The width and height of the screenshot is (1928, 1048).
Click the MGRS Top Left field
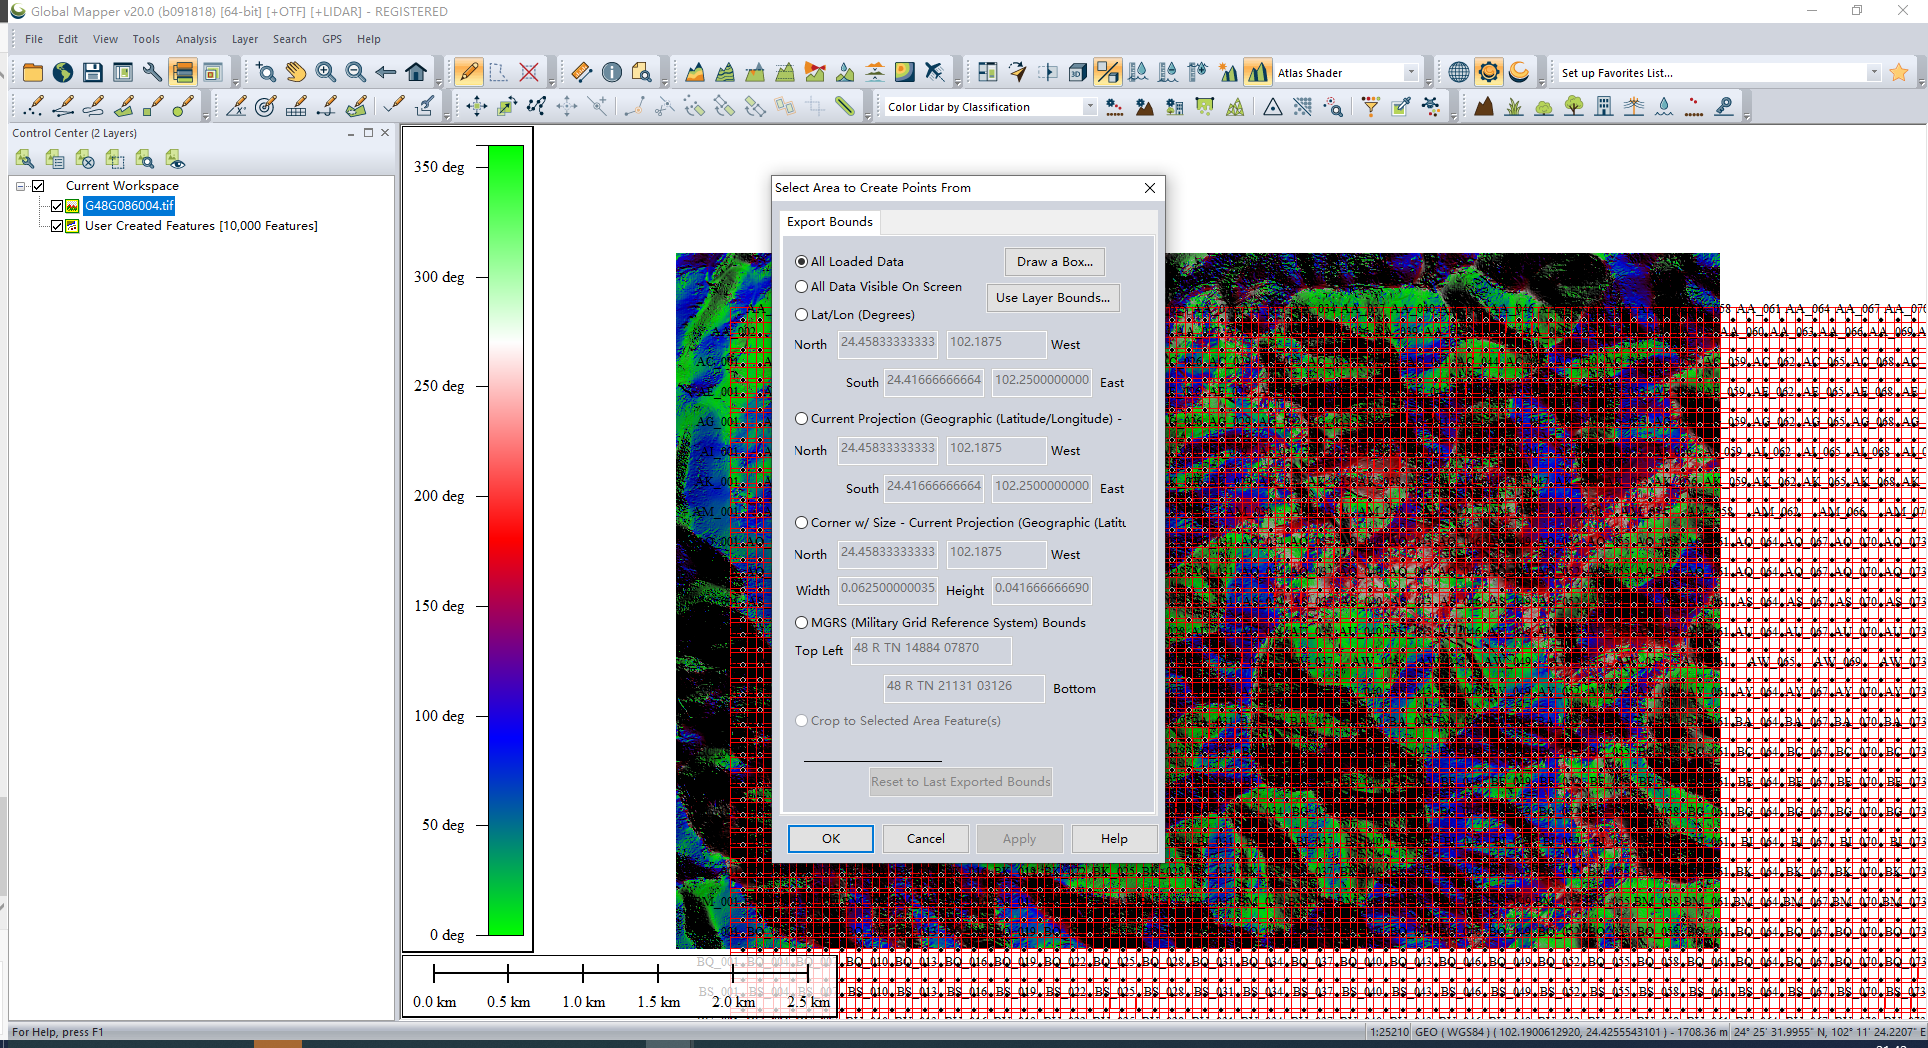[931, 649]
